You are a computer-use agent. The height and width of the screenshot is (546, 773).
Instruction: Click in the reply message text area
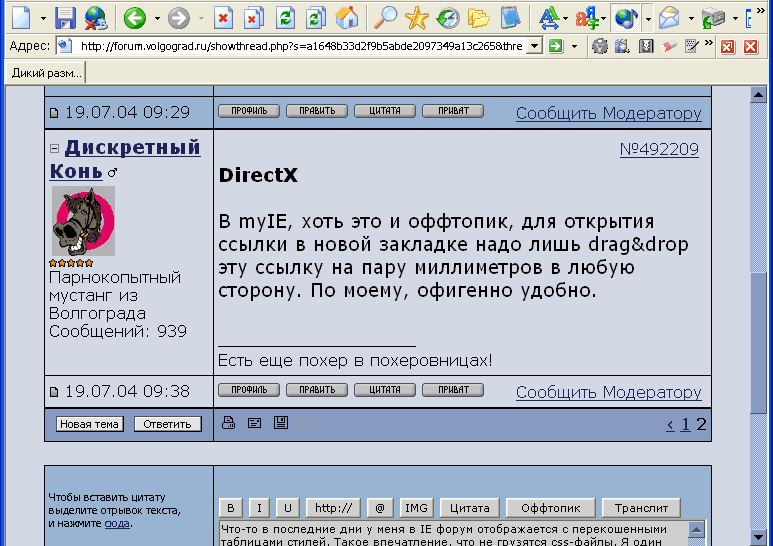coord(450,532)
